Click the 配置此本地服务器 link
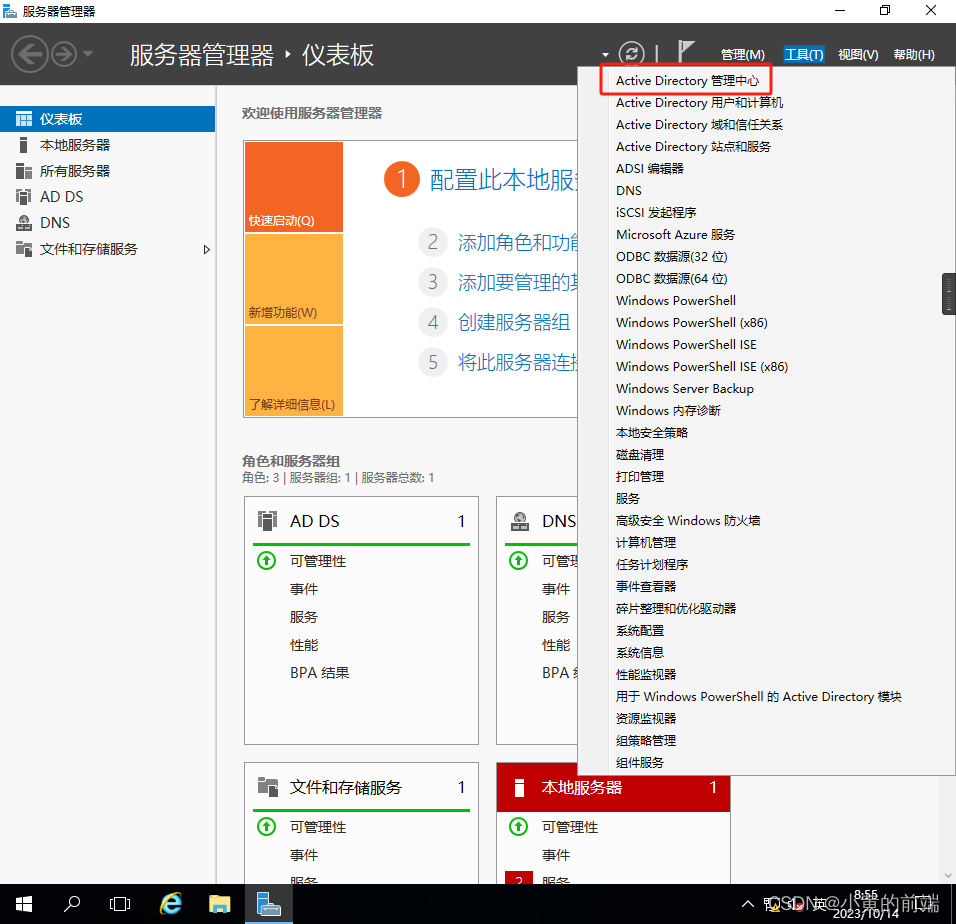This screenshot has height=924, width=956. point(503,180)
